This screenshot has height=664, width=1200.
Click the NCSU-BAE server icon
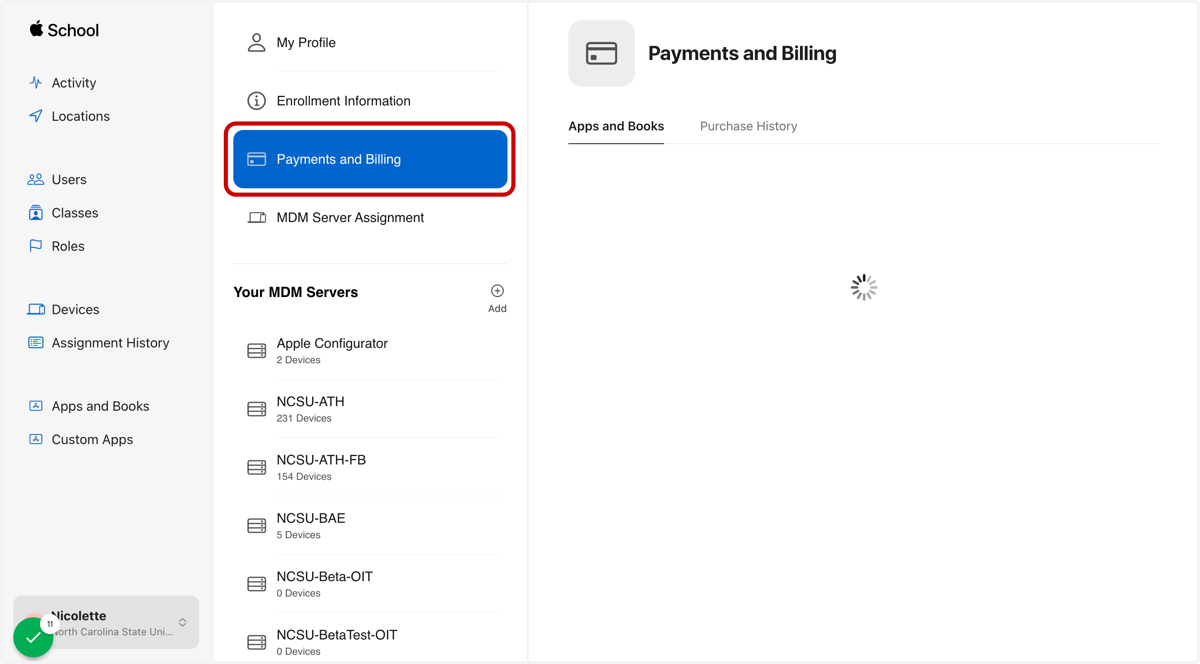pos(257,526)
